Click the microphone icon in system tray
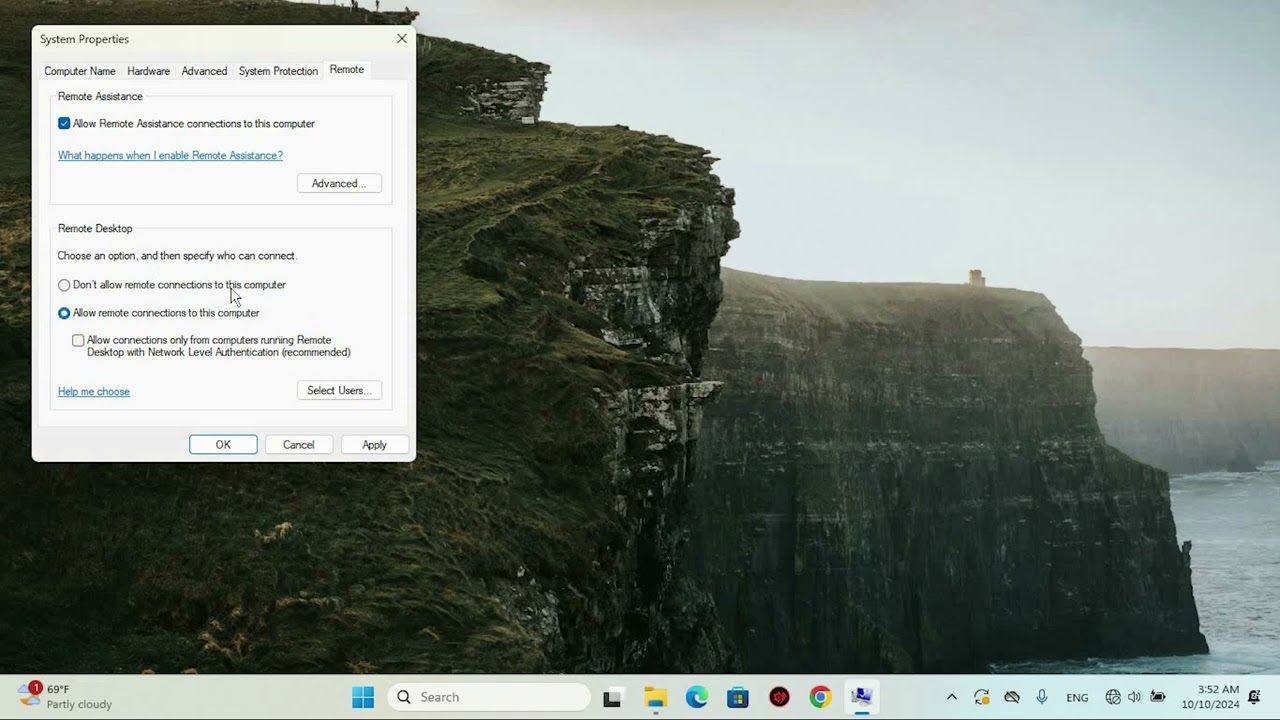 click(x=1042, y=697)
